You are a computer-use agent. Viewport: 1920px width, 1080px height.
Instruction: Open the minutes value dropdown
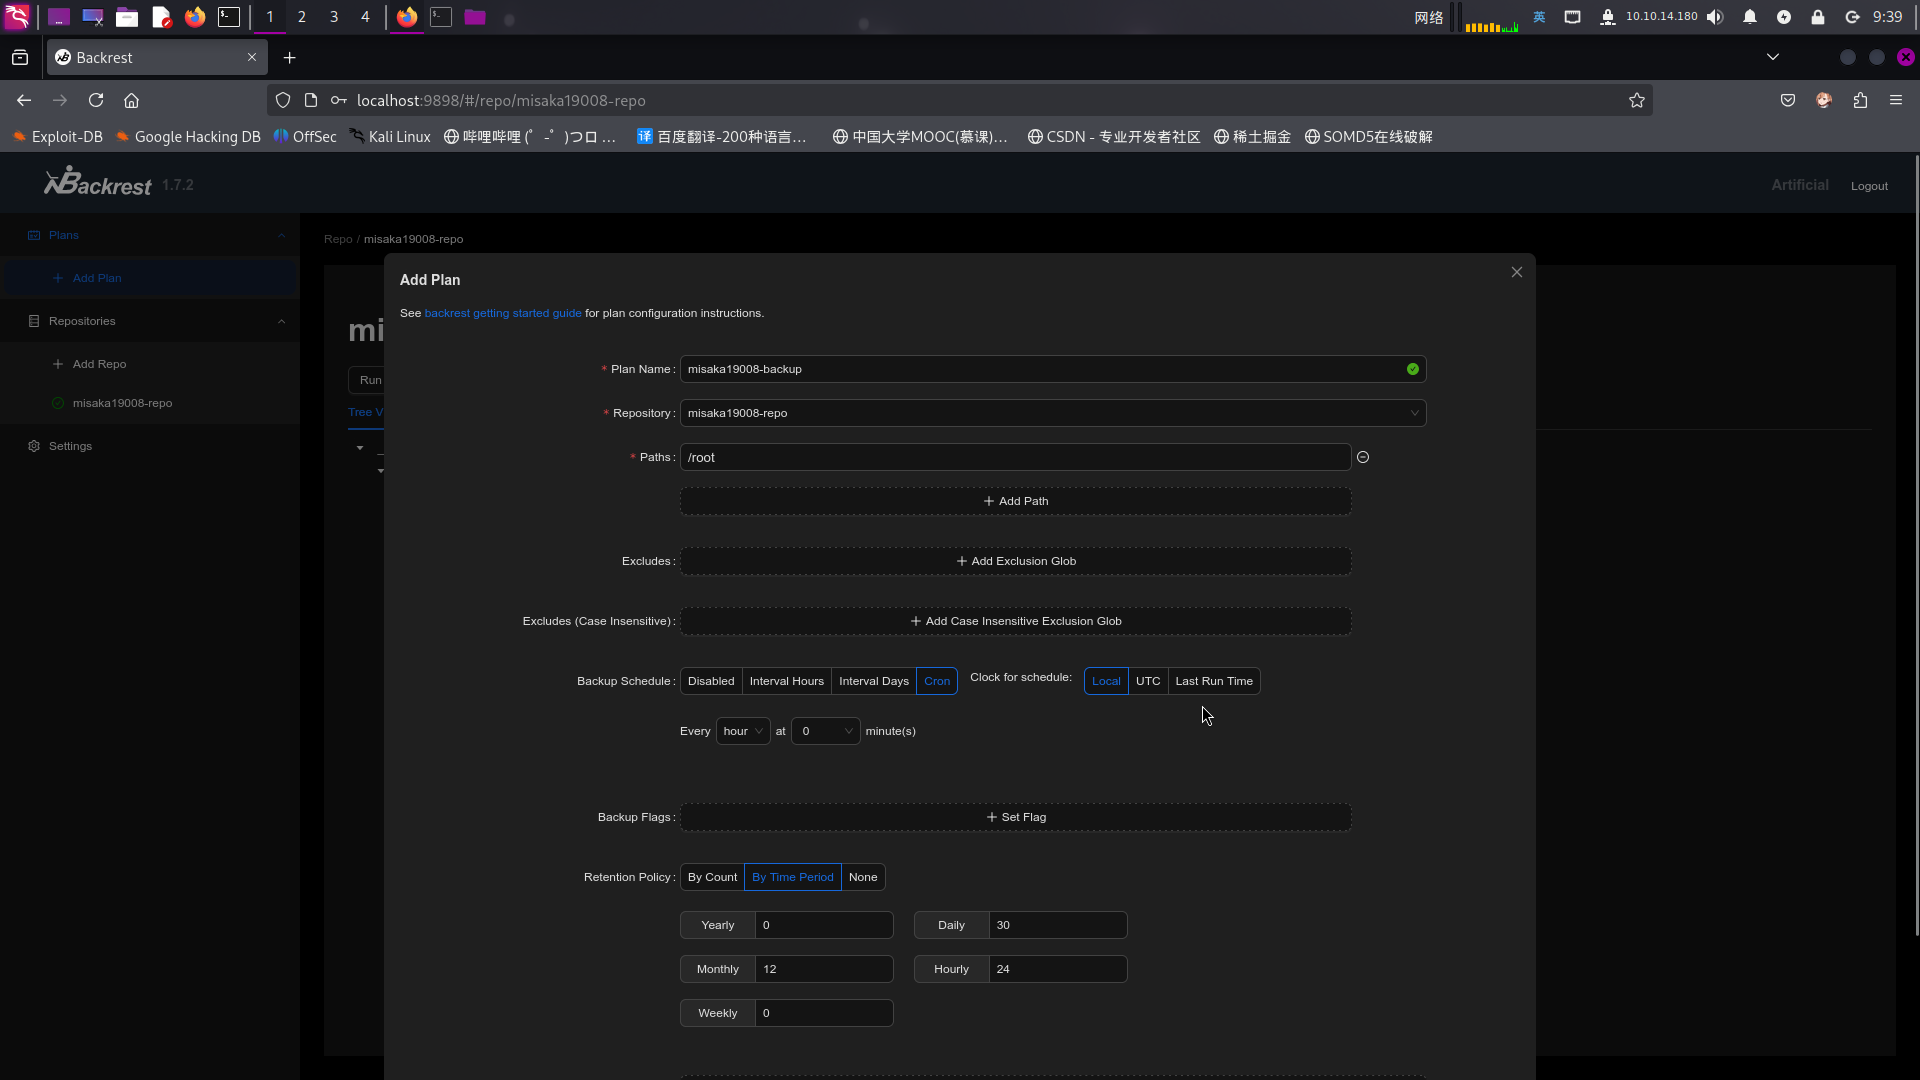point(825,731)
